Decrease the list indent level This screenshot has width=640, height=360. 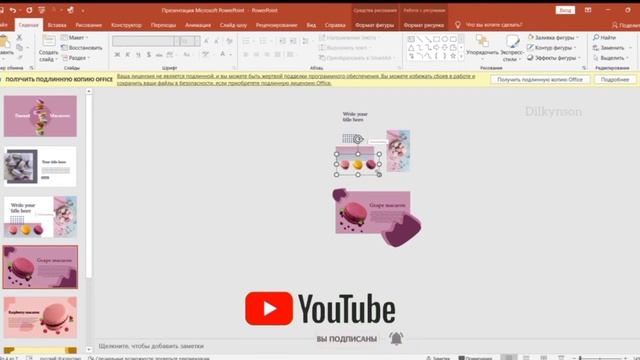click(282, 41)
